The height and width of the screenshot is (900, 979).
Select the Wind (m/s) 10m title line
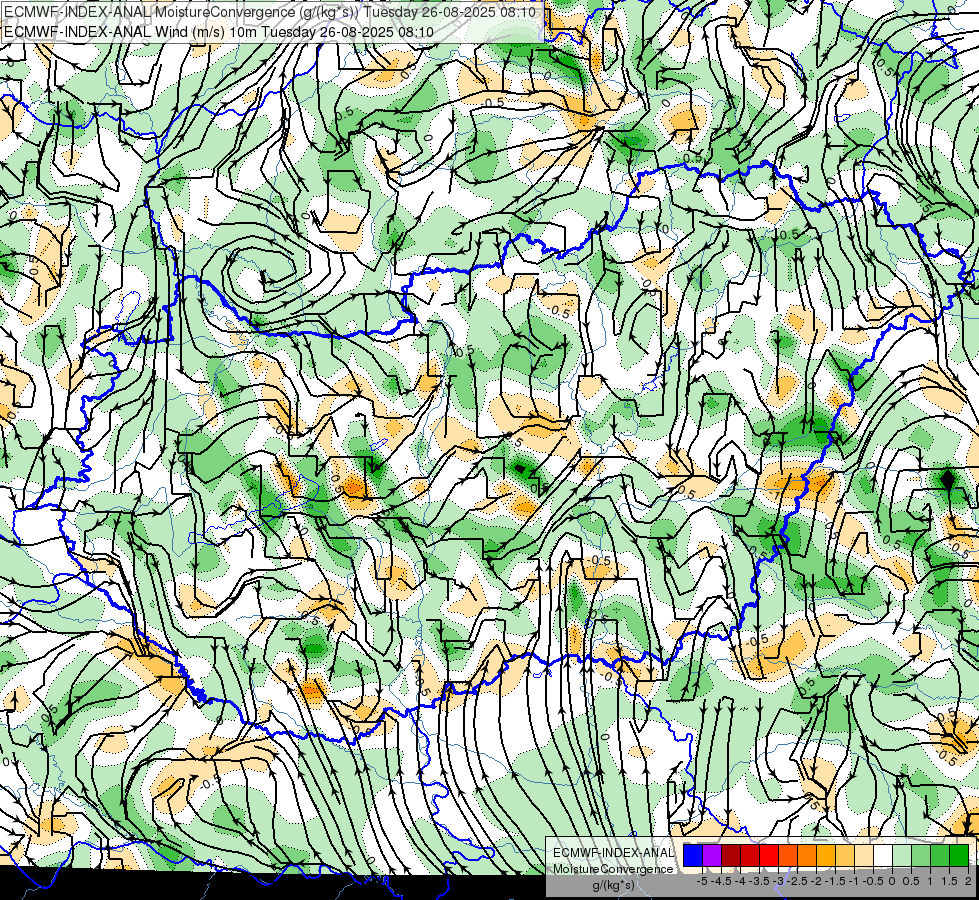tap(219, 31)
